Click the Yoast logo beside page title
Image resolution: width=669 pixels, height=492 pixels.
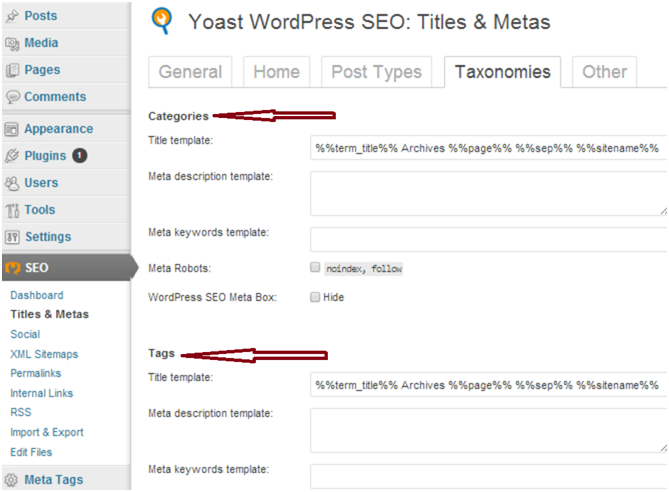162,21
